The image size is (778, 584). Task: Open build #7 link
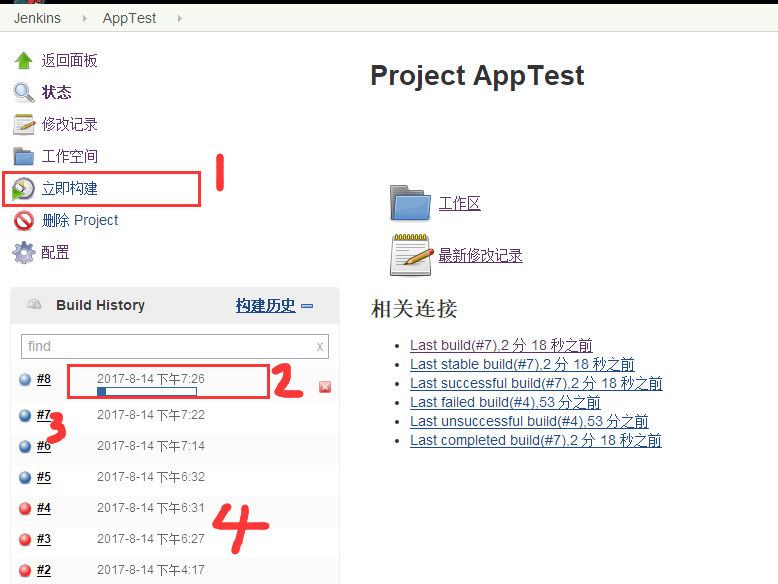pos(44,415)
